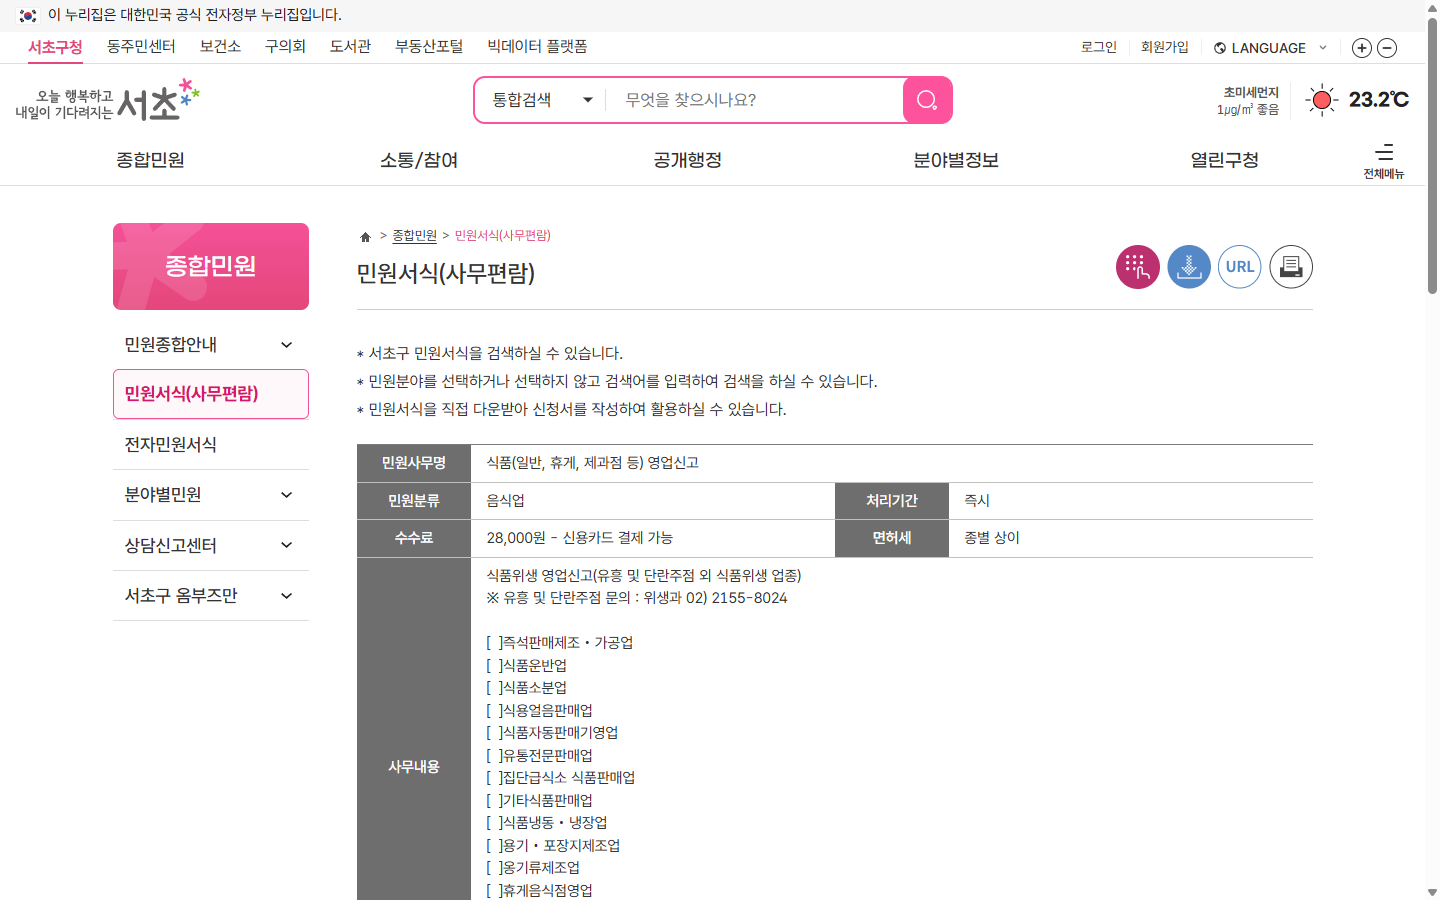Viewport: 1440px width, 900px height.
Task: Click the 식용얼음판매업 list entry
Action: [x=540, y=711]
